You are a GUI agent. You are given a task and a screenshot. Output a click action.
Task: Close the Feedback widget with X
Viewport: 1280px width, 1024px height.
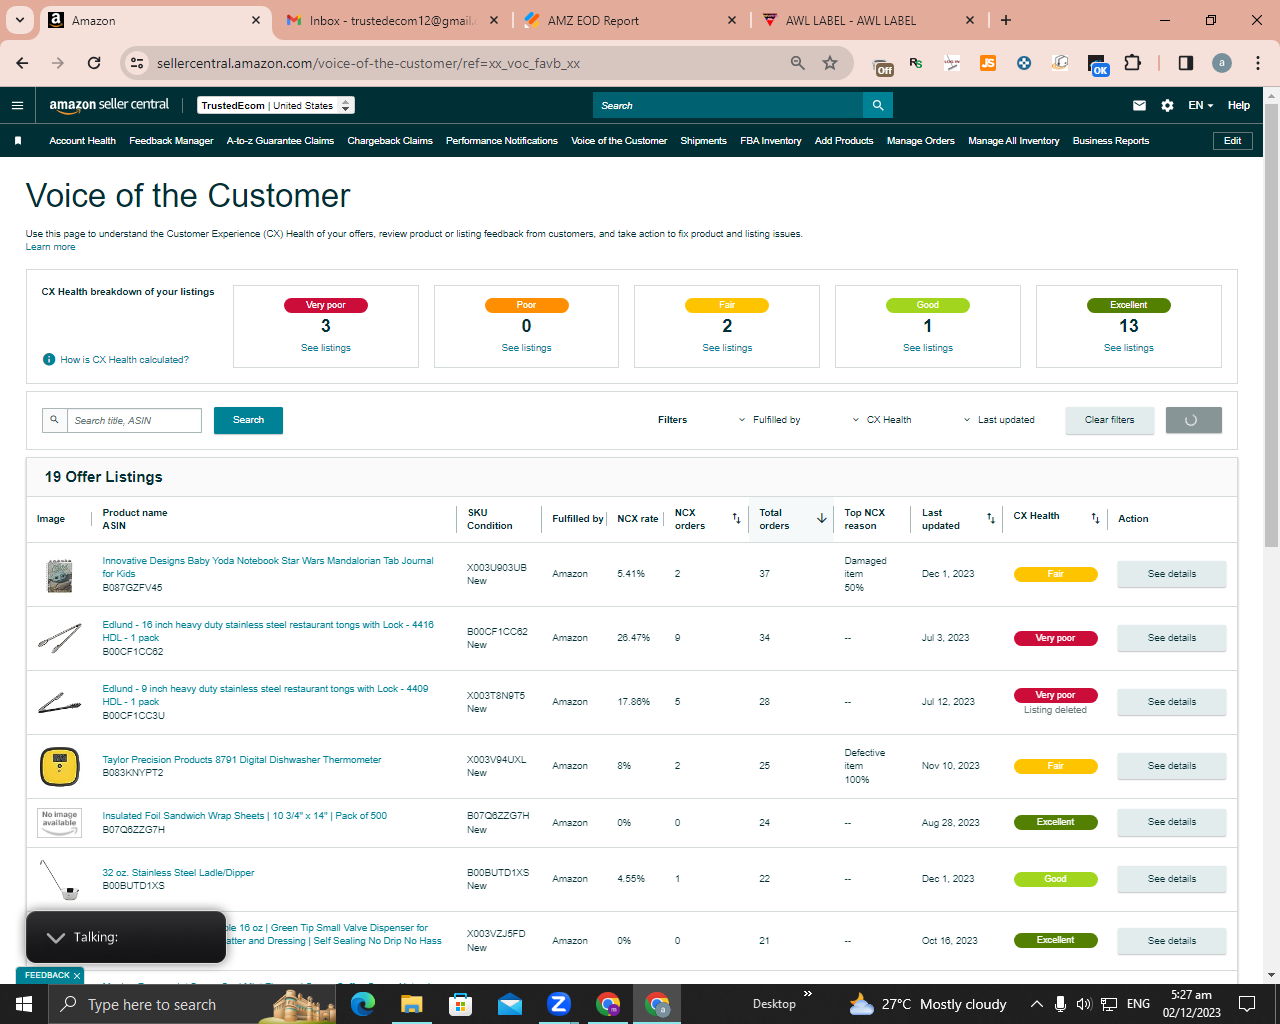[x=77, y=975]
